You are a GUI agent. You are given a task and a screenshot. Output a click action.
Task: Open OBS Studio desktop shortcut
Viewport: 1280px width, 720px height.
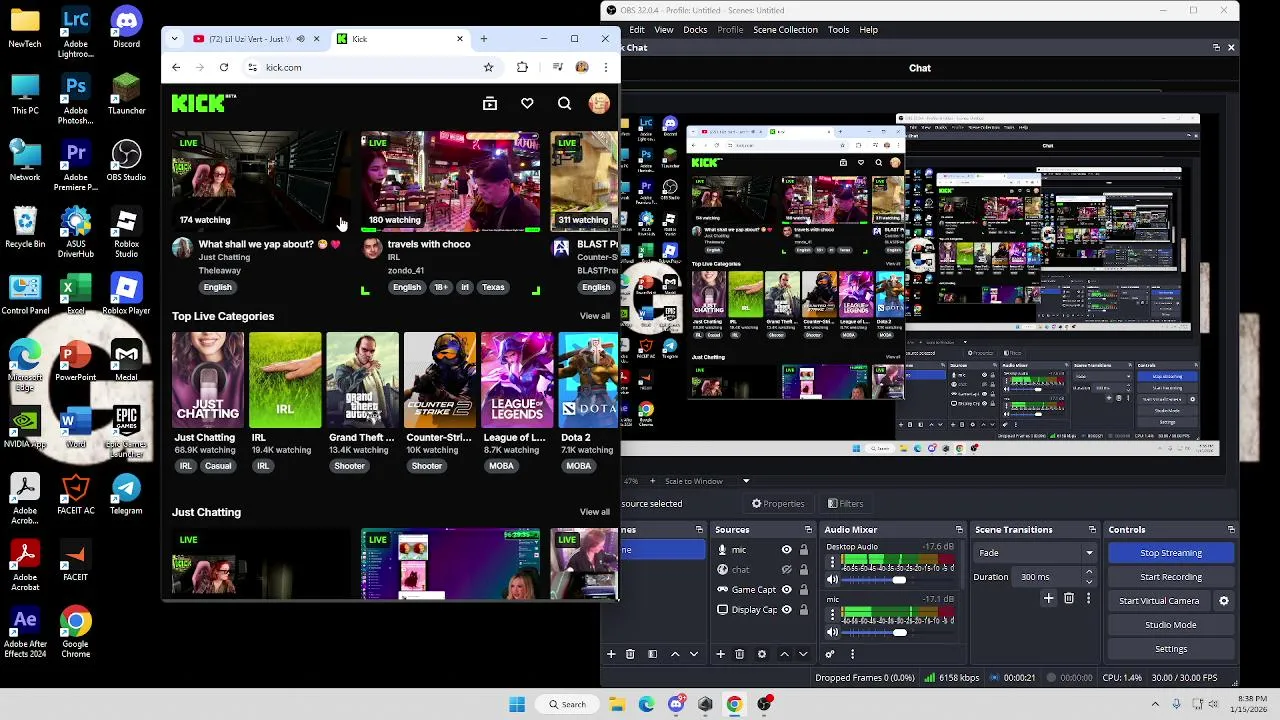(126, 160)
